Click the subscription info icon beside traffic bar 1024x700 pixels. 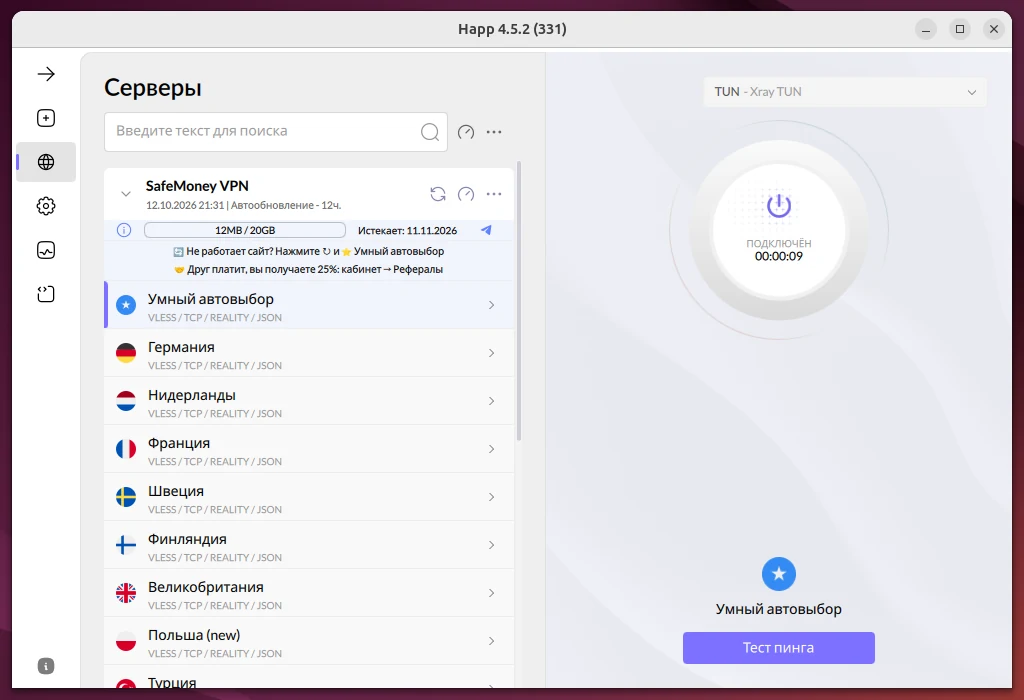124,230
